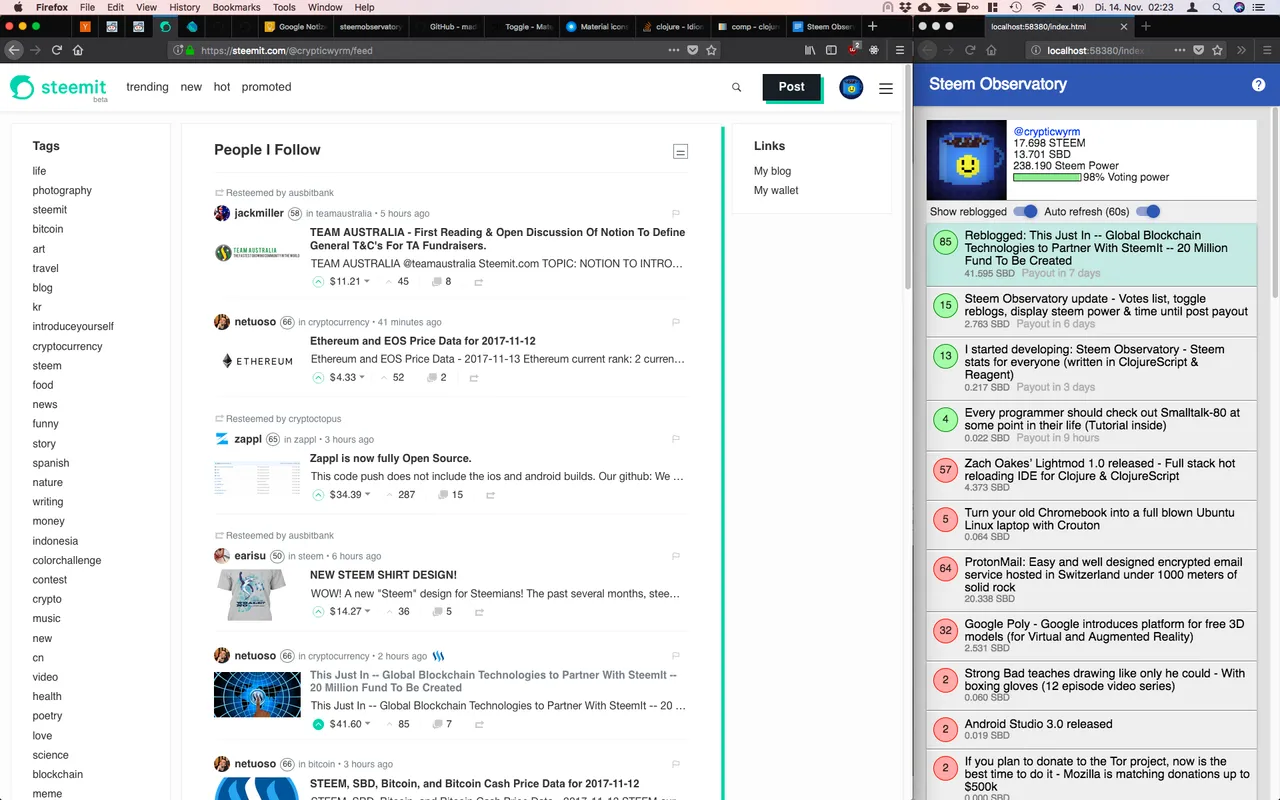Open the macOS Spotlight search
Image resolution: width=1280 pixels, height=800 pixels.
point(1219,7)
